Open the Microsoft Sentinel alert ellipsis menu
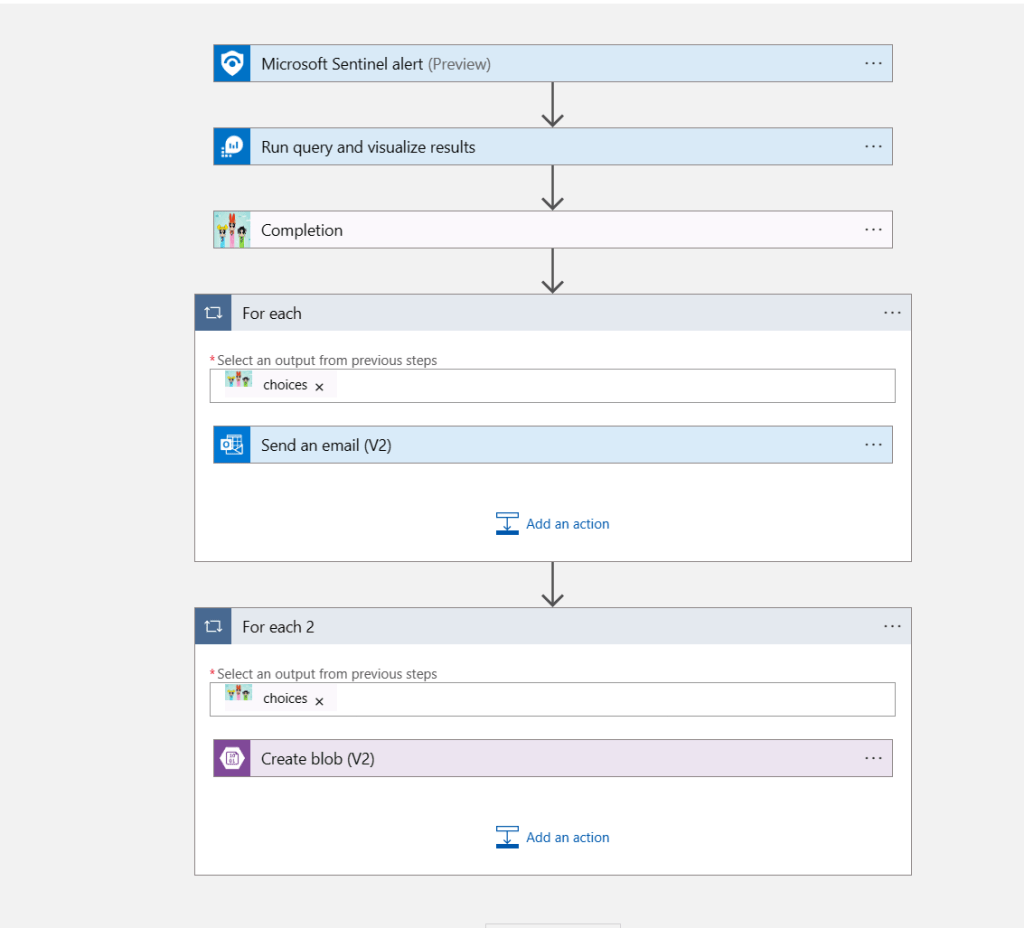This screenshot has width=1024, height=928. 873,64
